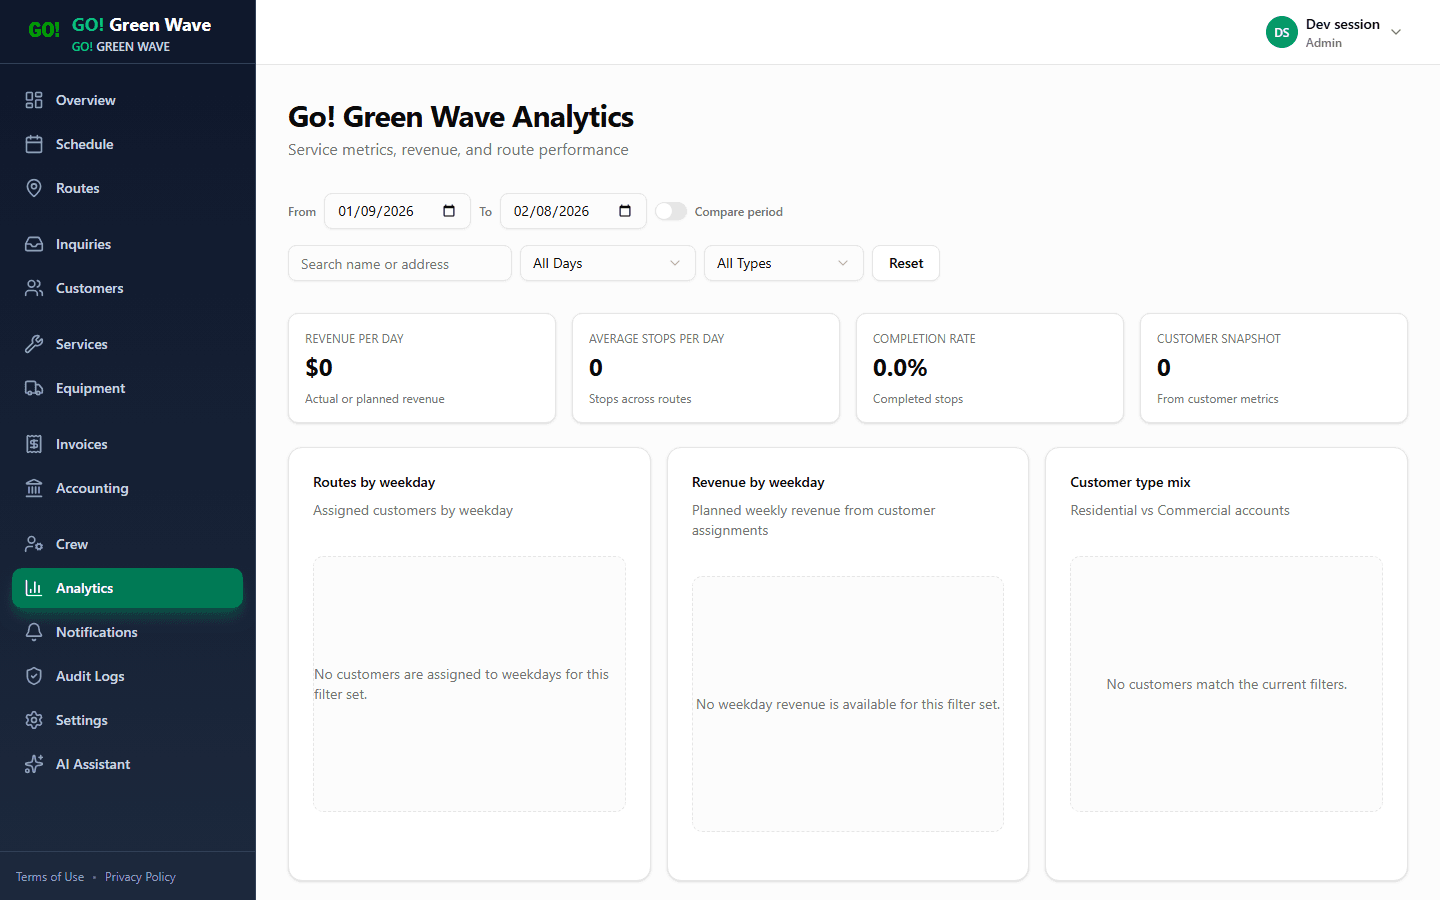Expand the All Types filter
The image size is (1440, 900).
[783, 263]
